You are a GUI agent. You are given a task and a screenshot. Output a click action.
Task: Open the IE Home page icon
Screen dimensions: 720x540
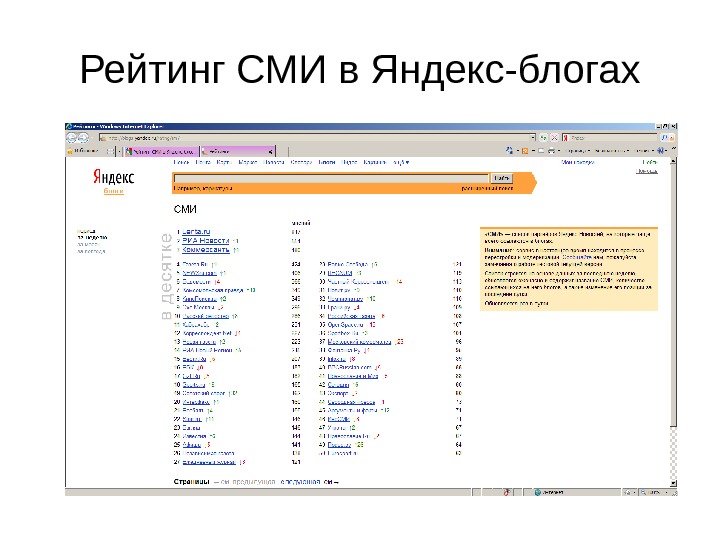click(509, 151)
